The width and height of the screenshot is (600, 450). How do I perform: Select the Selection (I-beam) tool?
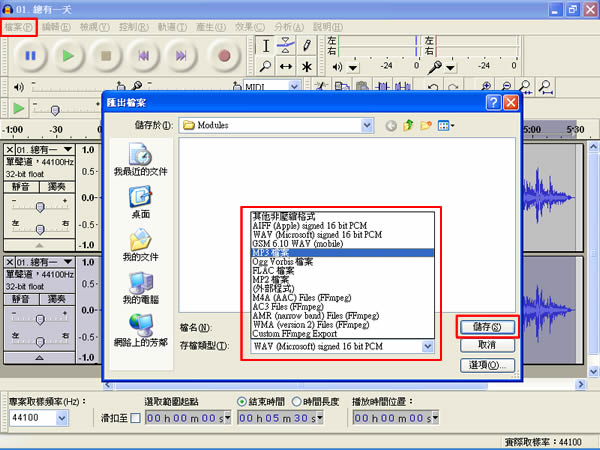coord(266,46)
